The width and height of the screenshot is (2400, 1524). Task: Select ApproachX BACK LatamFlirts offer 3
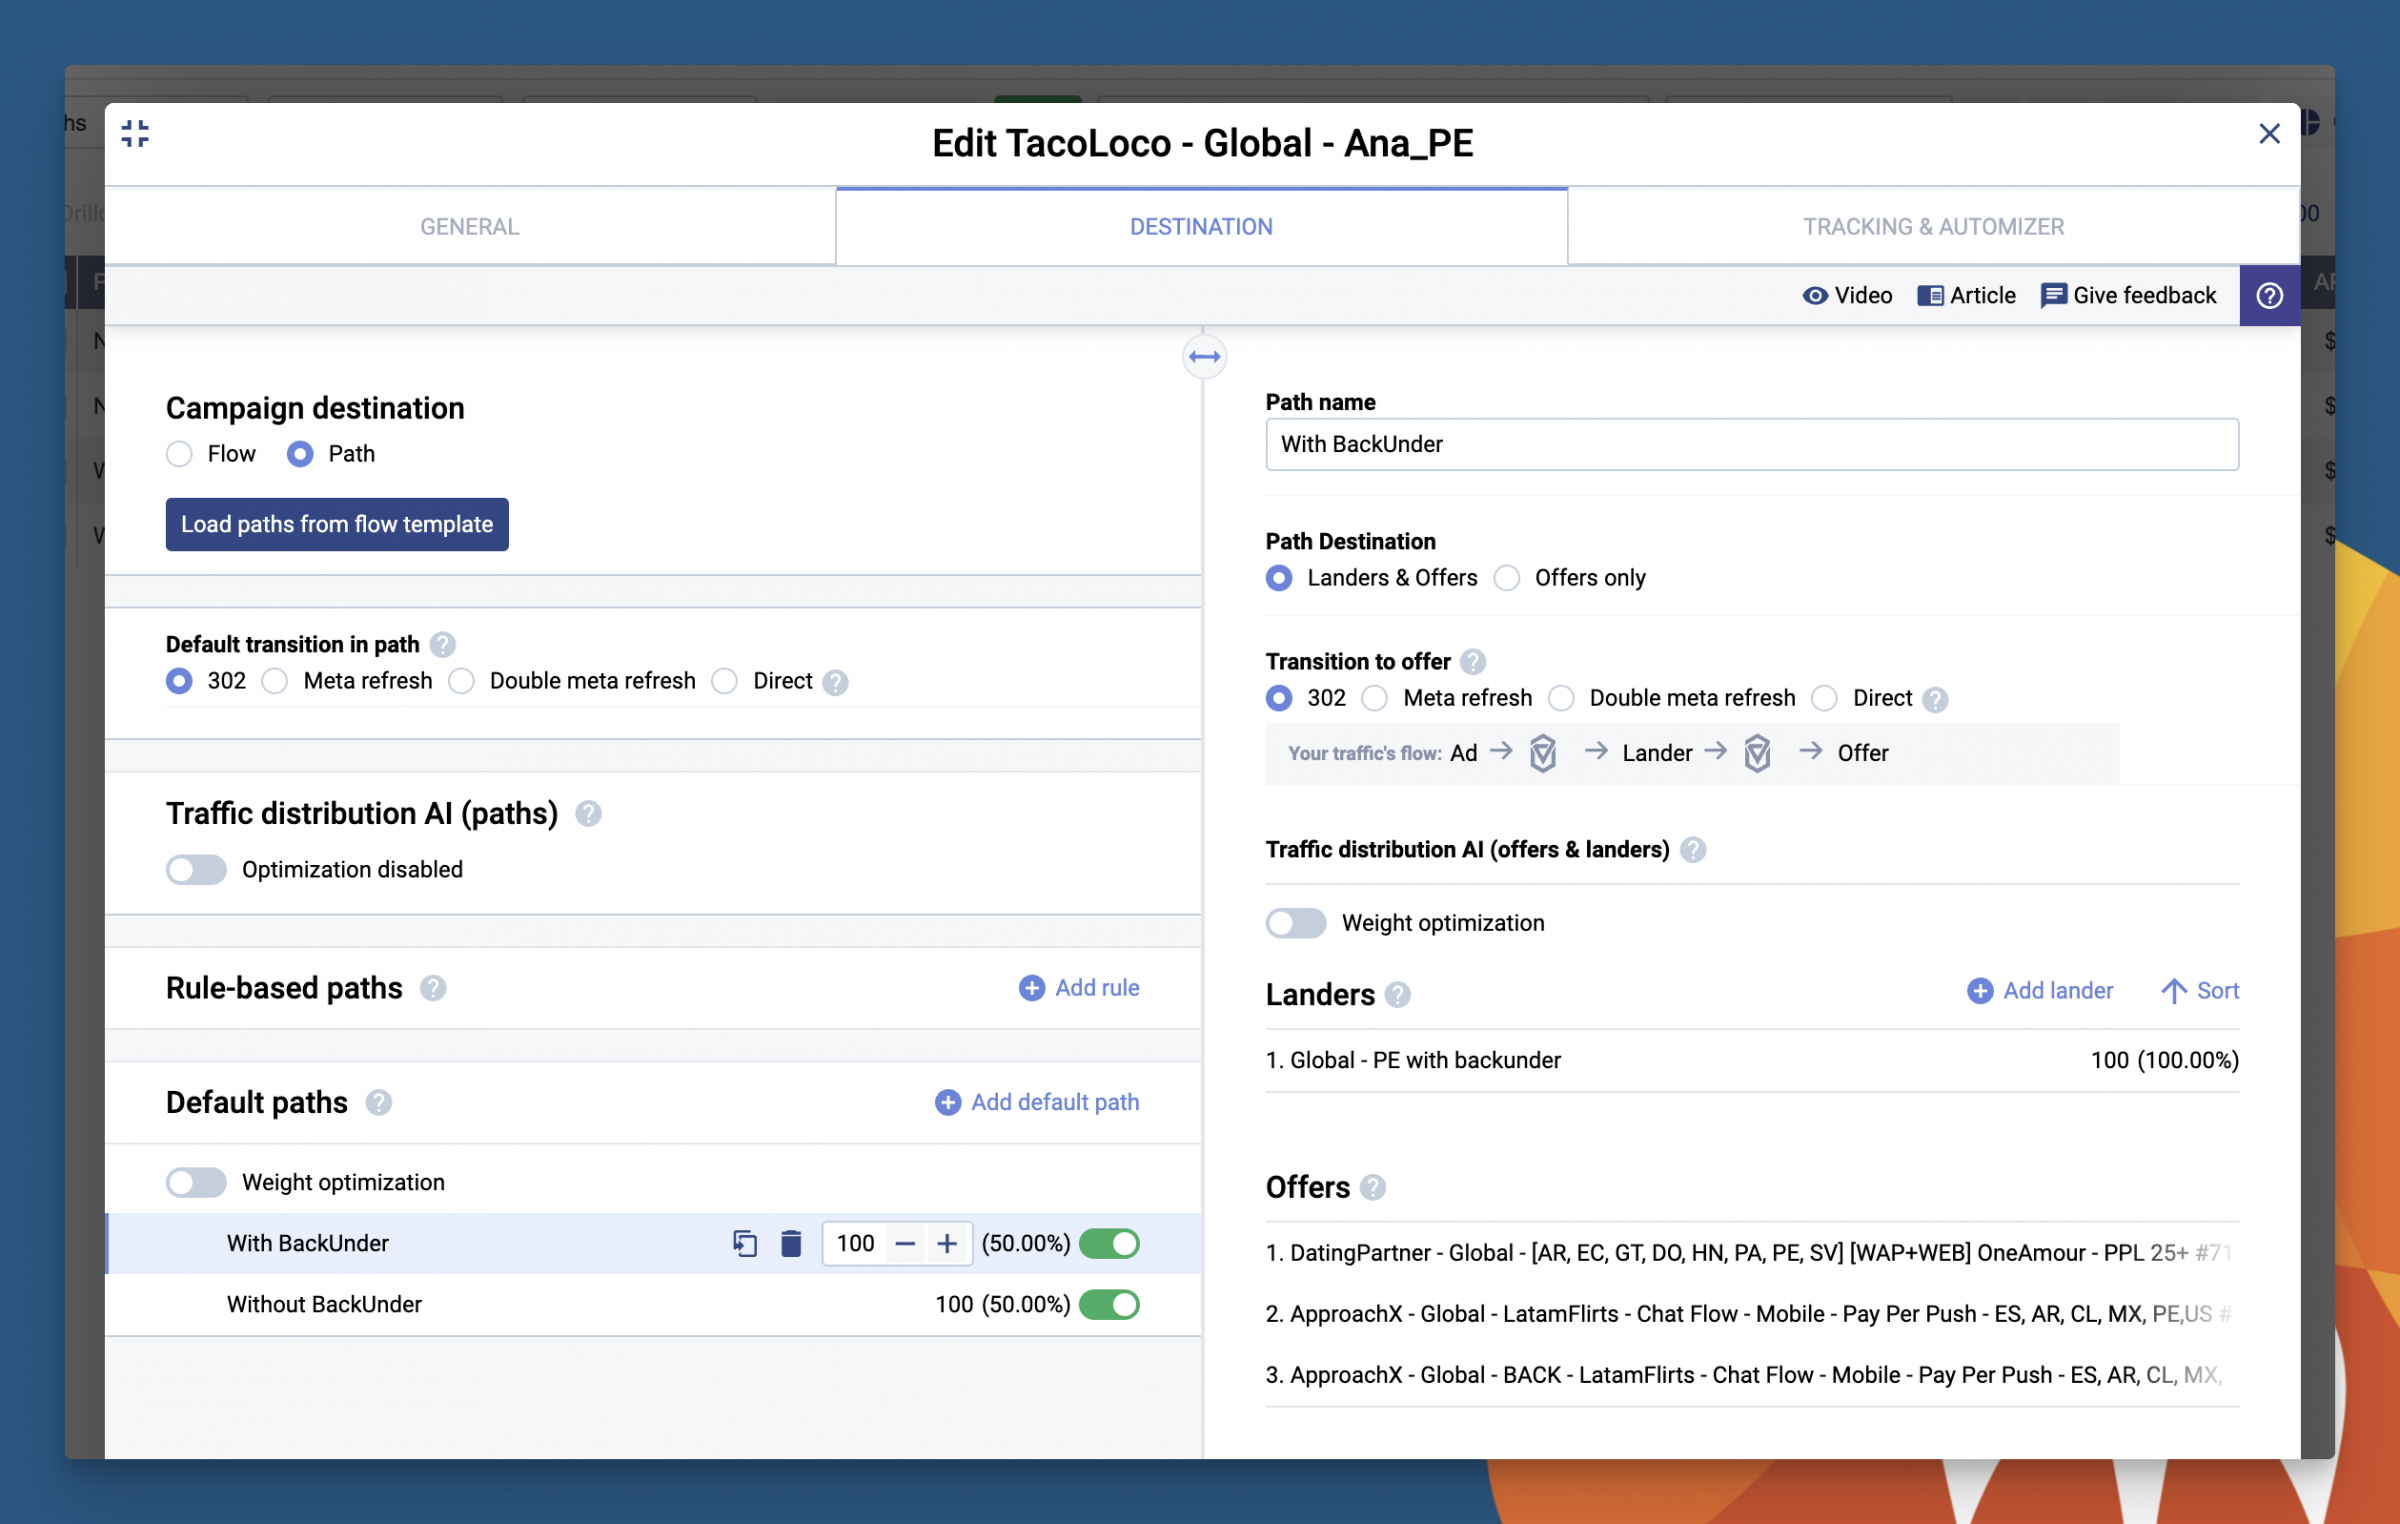[1751, 1375]
